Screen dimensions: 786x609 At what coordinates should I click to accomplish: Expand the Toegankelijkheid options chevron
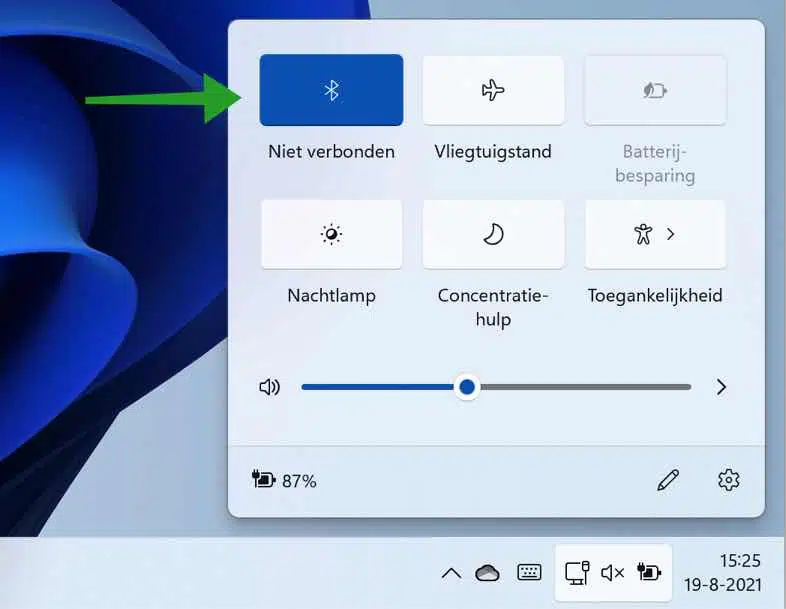click(671, 234)
